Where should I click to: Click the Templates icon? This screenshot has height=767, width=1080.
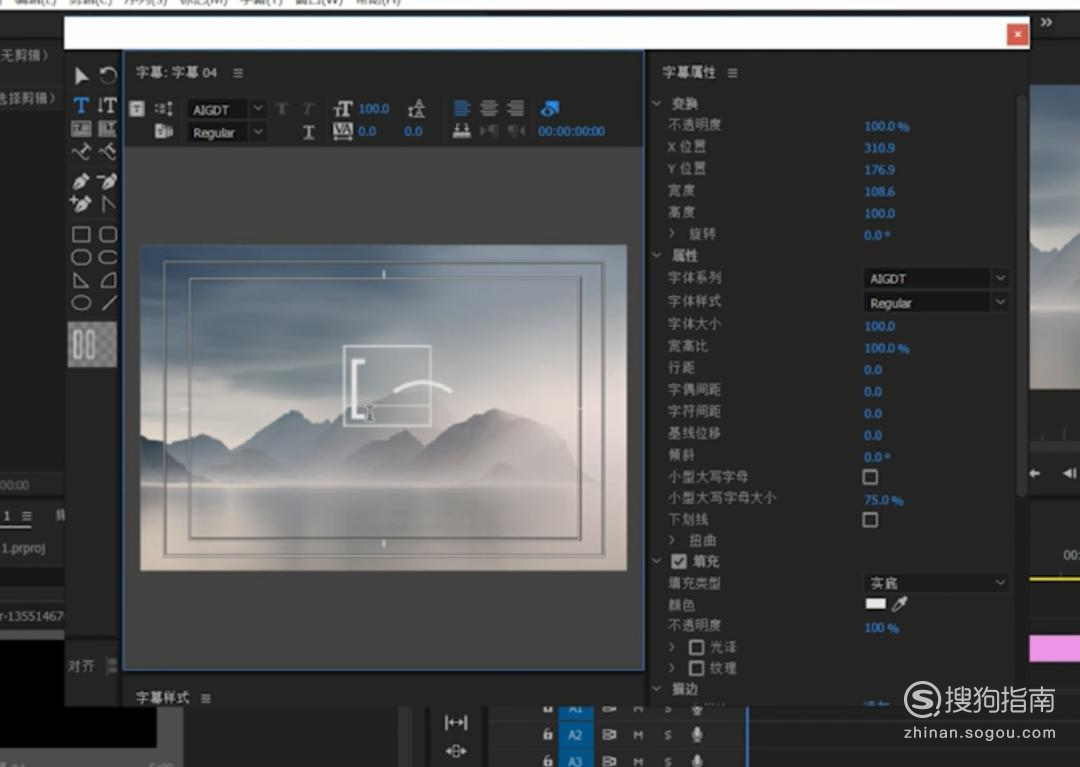pos(164,131)
